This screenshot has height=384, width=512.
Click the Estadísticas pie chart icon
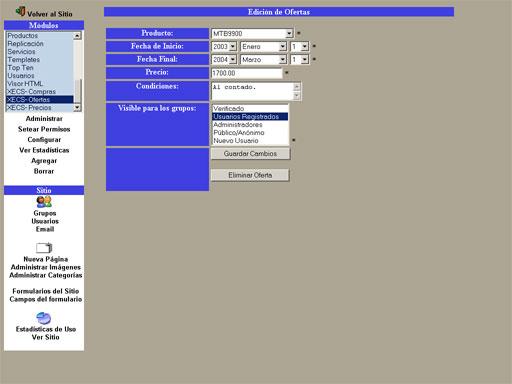(x=44, y=318)
